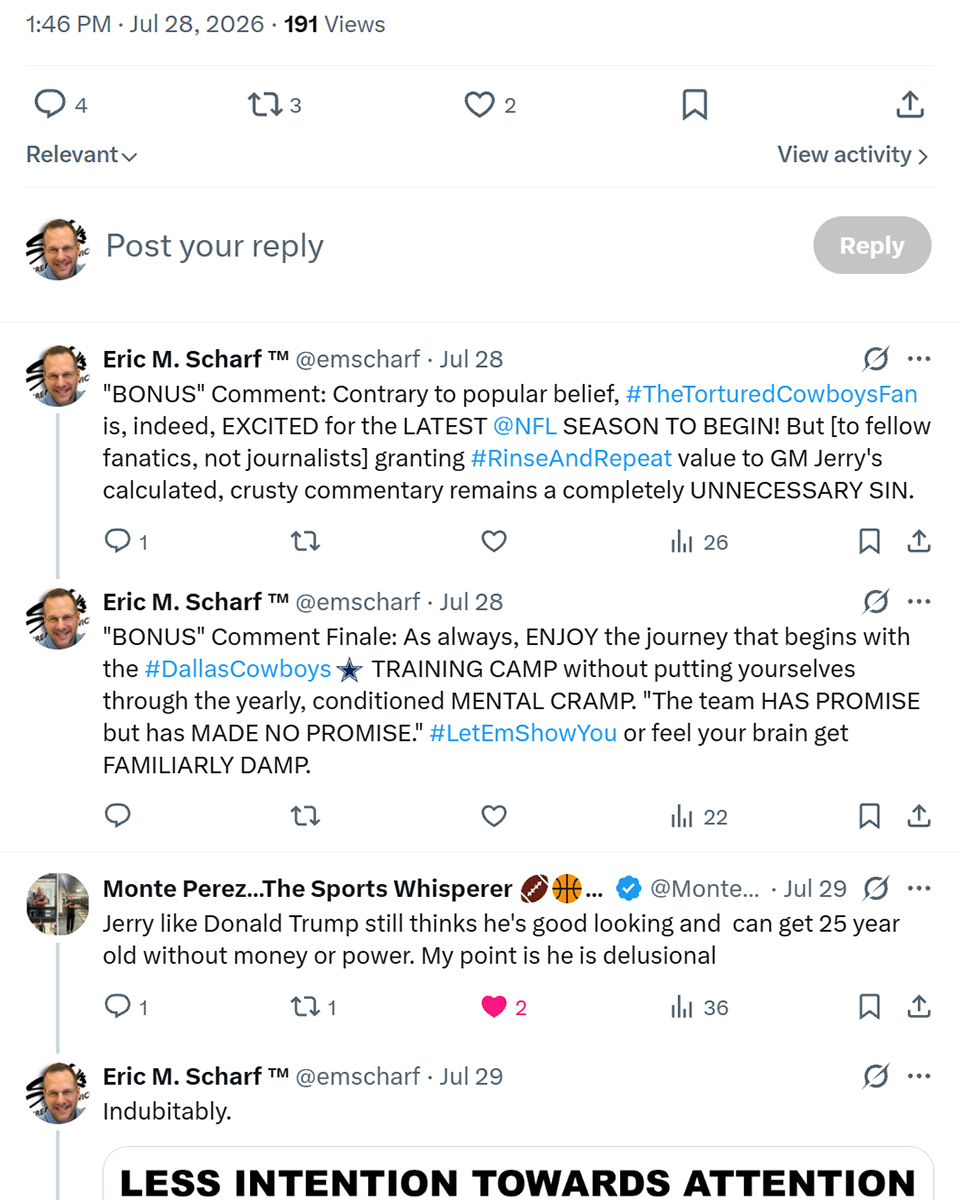The height and width of the screenshot is (1200, 960).
Task: Open View activity link
Action: 853,155
